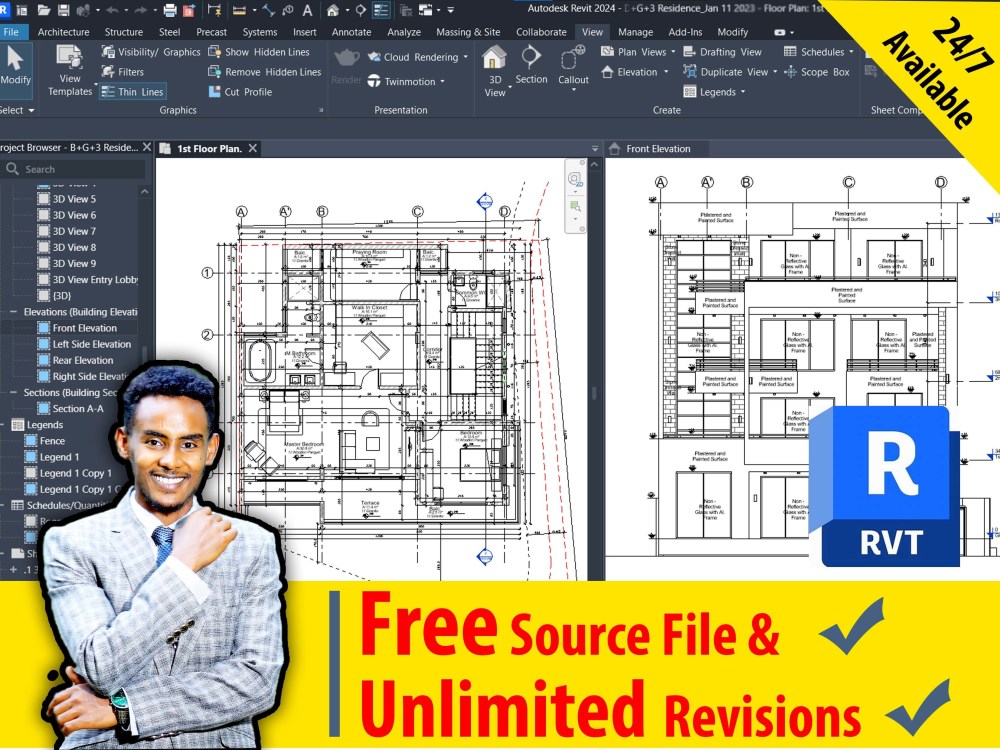The width and height of the screenshot is (1000, 750).
Task: Open Visibility/Graphics overrides
Action: pos(151,52)
